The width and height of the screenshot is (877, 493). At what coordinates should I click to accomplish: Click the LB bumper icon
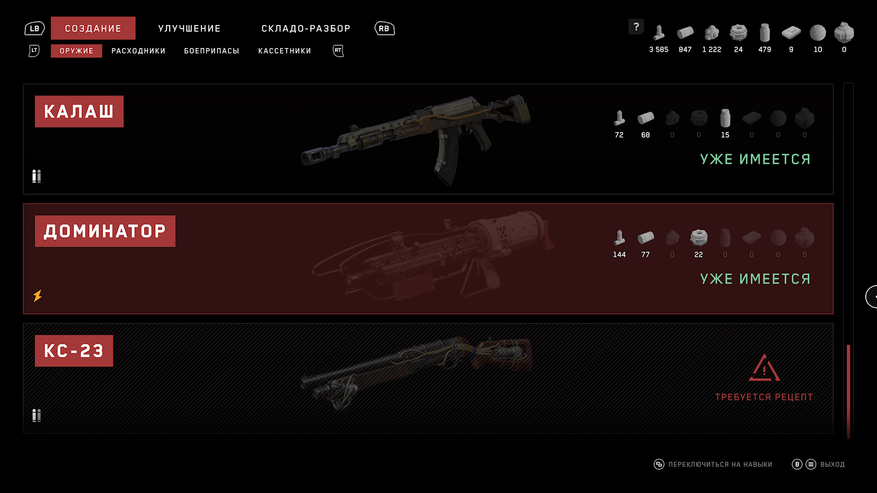tap(35, 28)
